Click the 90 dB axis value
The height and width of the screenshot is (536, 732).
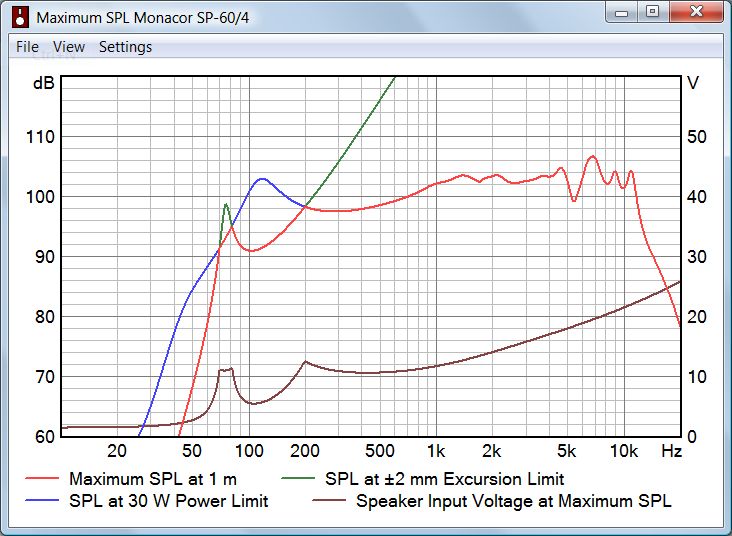[x=45, y=257]
